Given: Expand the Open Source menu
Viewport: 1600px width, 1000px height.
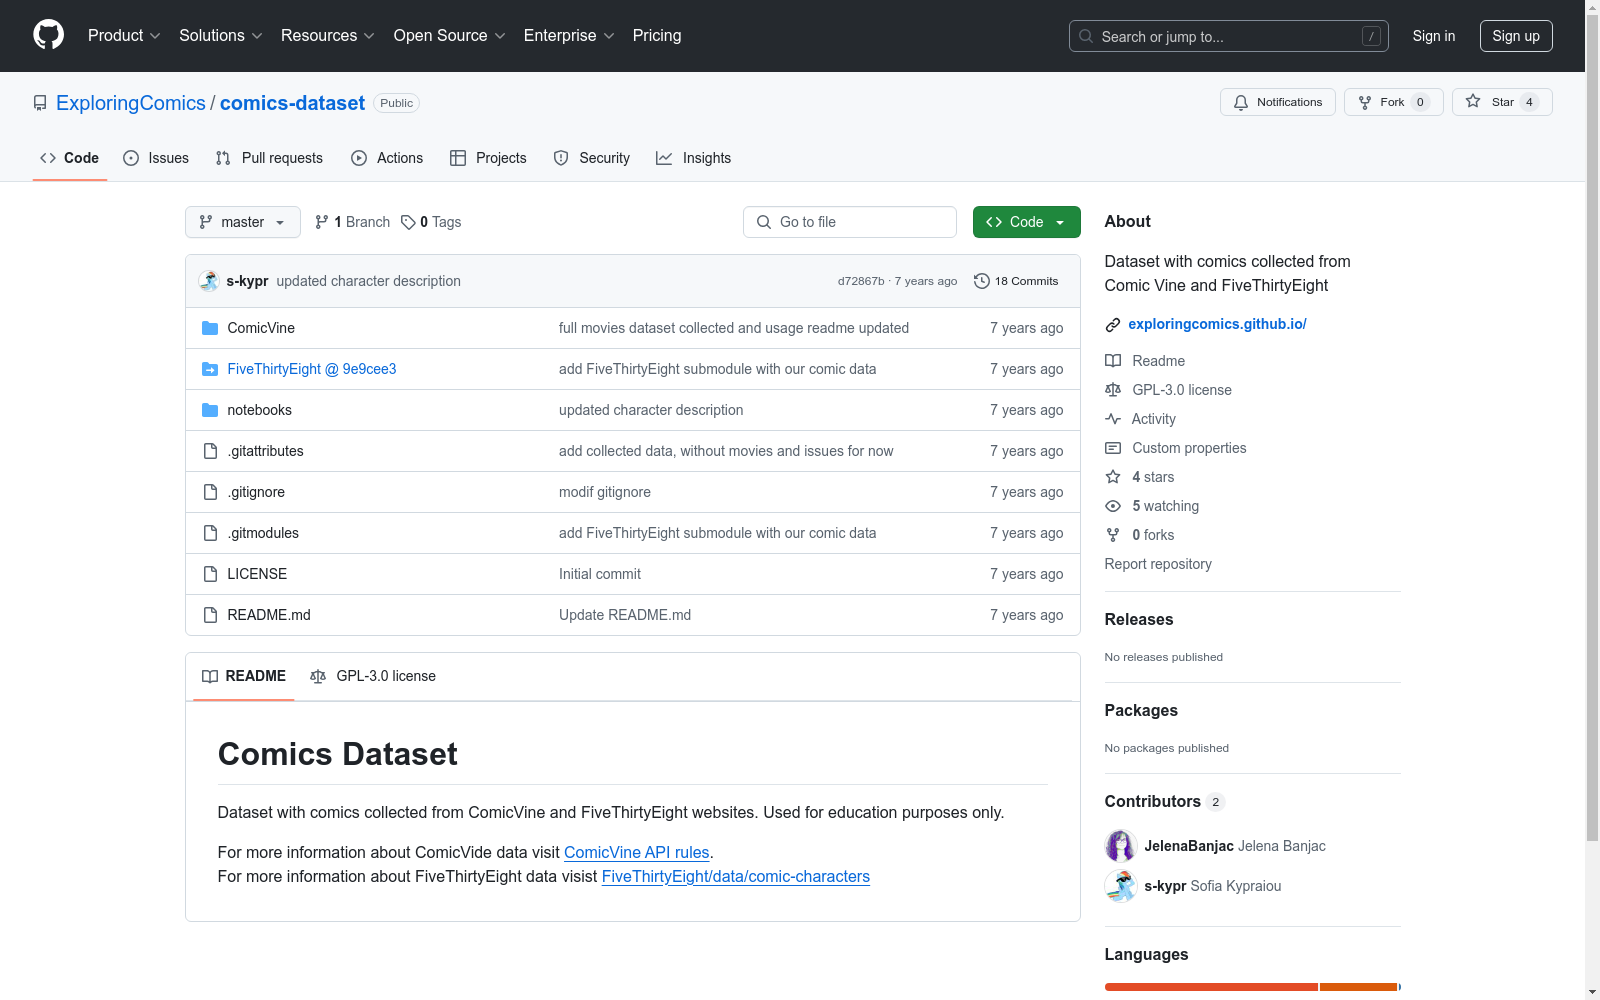Looking at the screenshot, I should click(x=450, y=35).
